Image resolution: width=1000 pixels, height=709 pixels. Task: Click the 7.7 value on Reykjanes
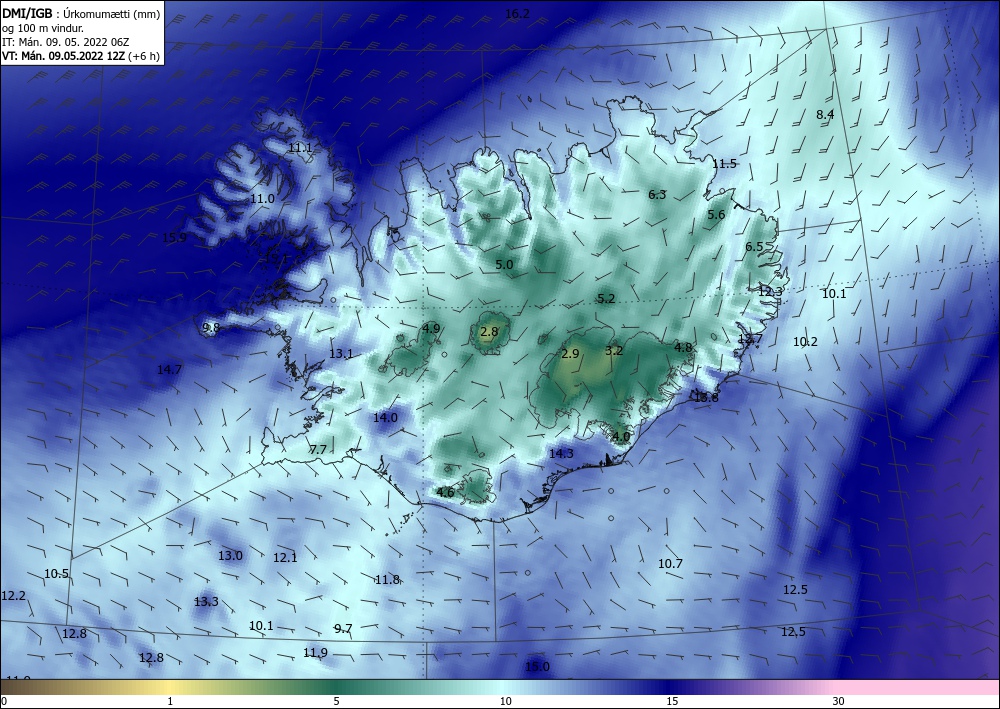click(x=318, y=450)
